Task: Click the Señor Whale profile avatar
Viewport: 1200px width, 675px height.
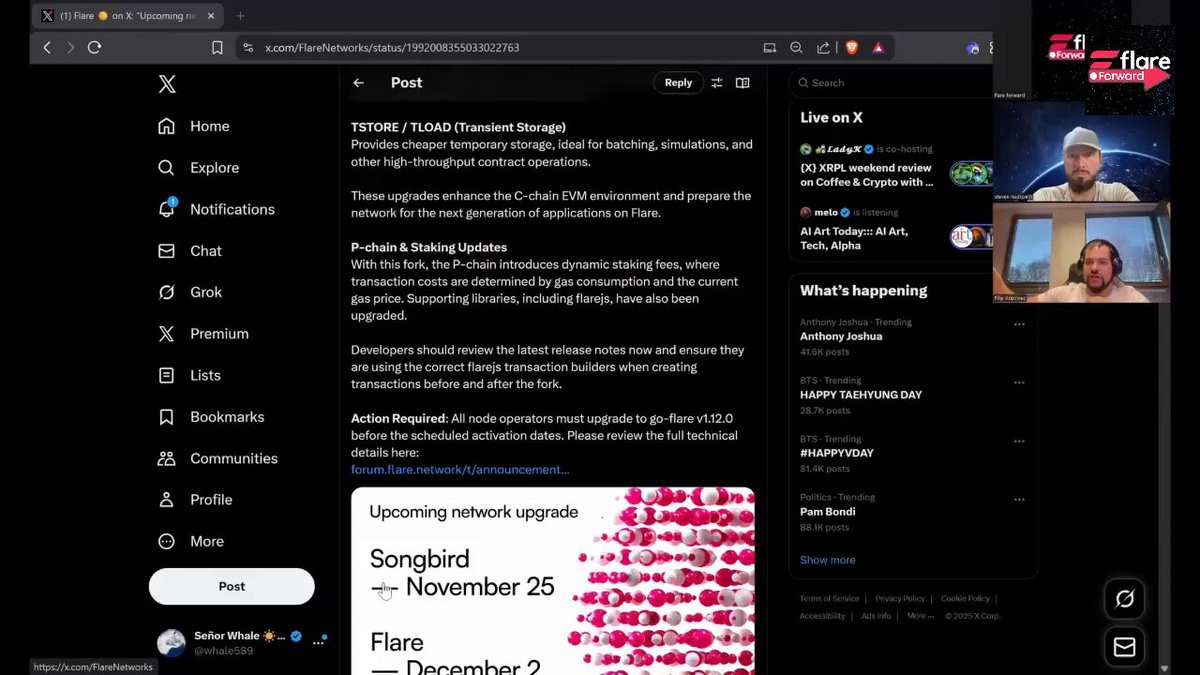Action: coord(171,642)
